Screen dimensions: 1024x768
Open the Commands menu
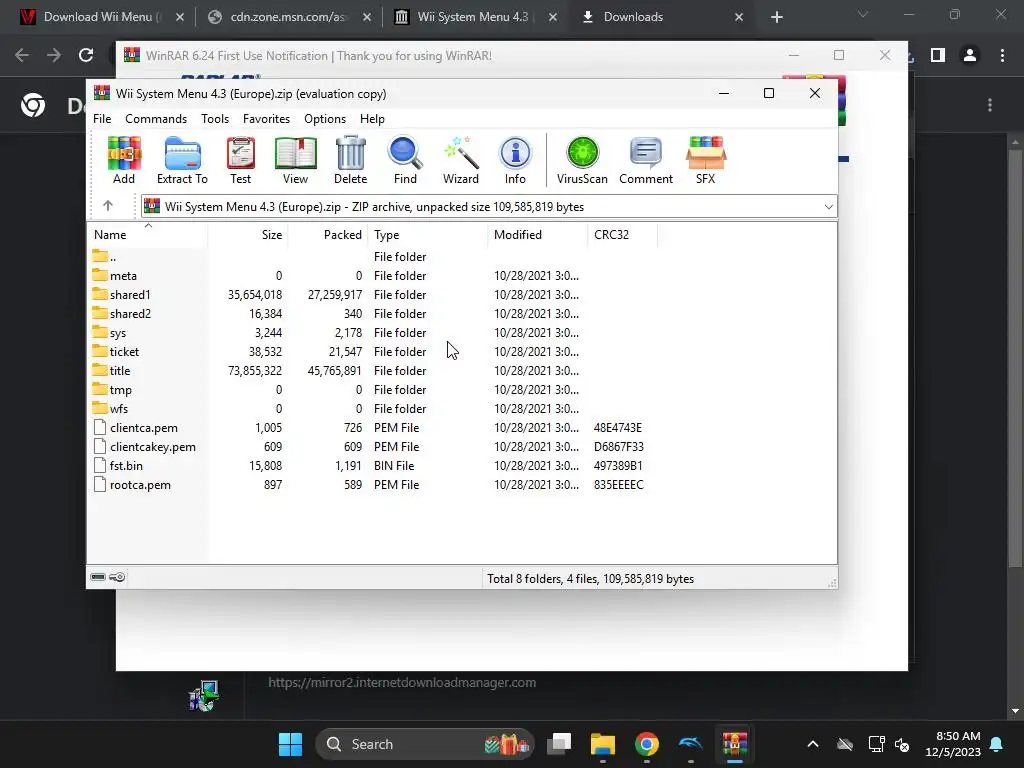pyautogui.click(x=156, y=119)
